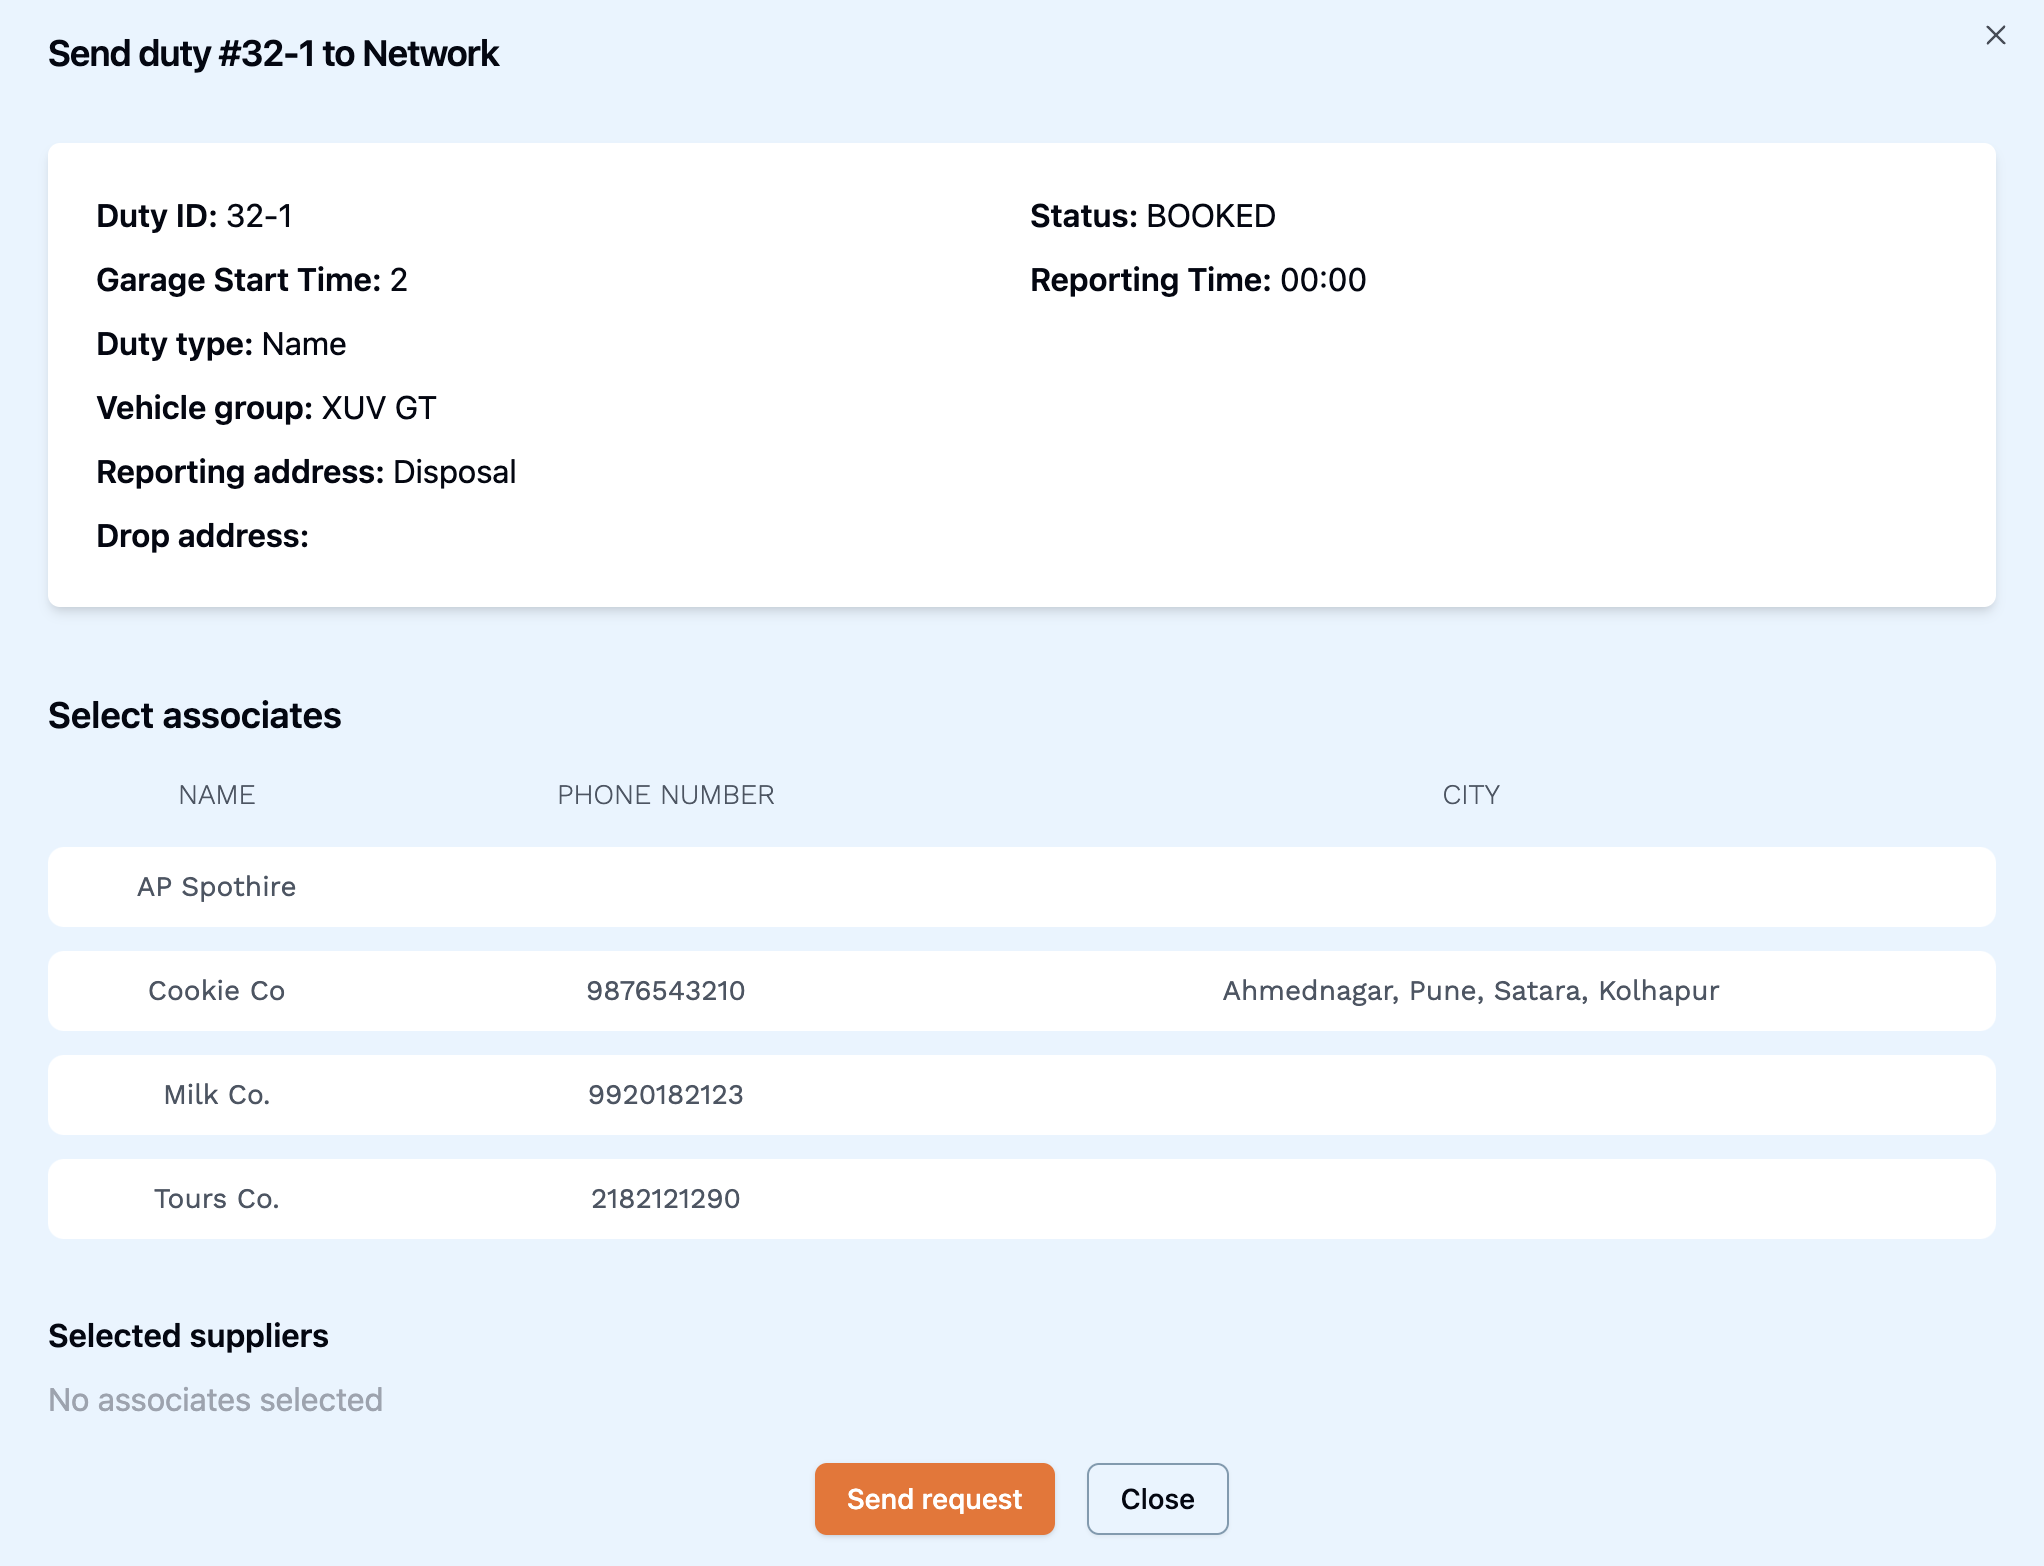Pick the Tours Co. associate name
The width and height of the screenshot is (2044, 1566).
216,1199
